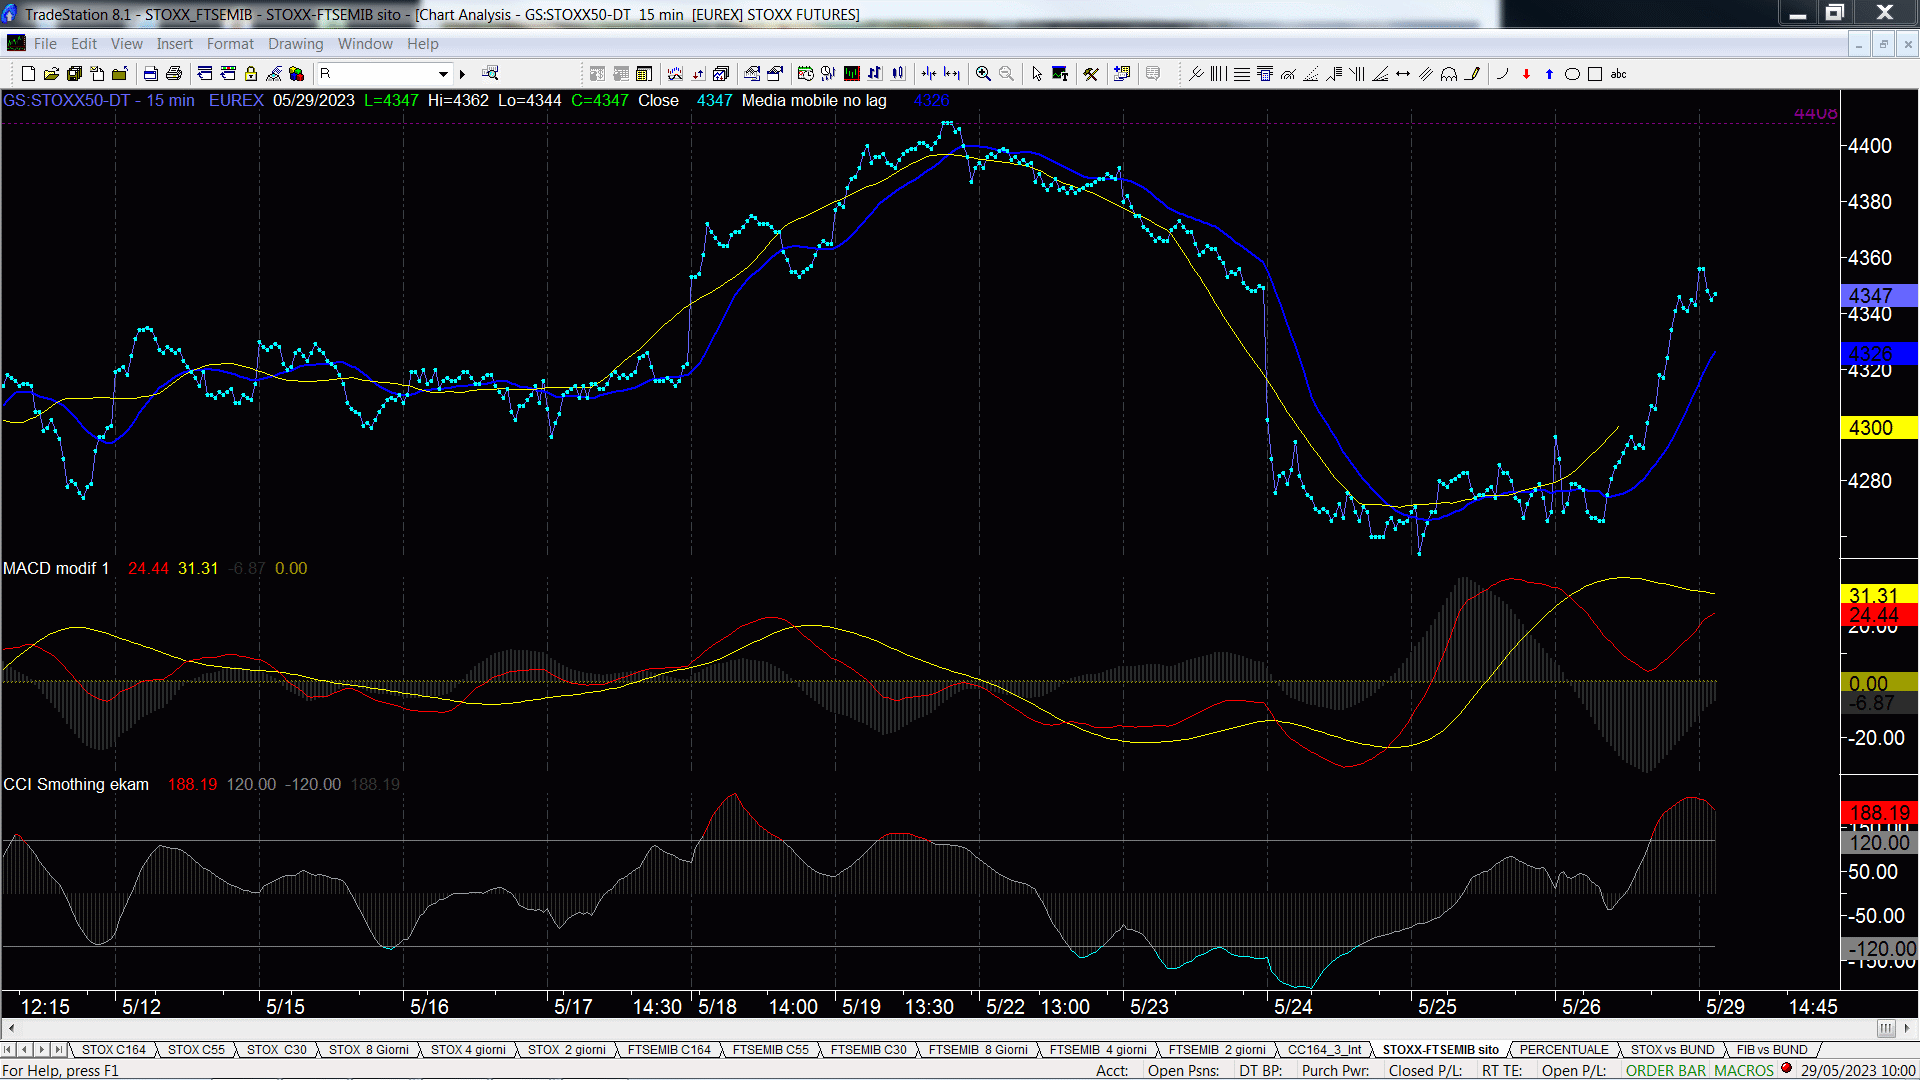Open the View menu

coord(127,44)
